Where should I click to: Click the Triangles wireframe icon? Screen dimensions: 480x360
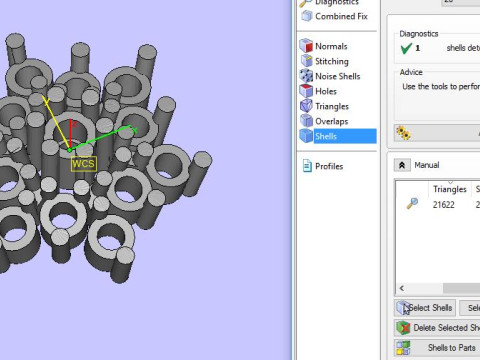pos(306,106)
